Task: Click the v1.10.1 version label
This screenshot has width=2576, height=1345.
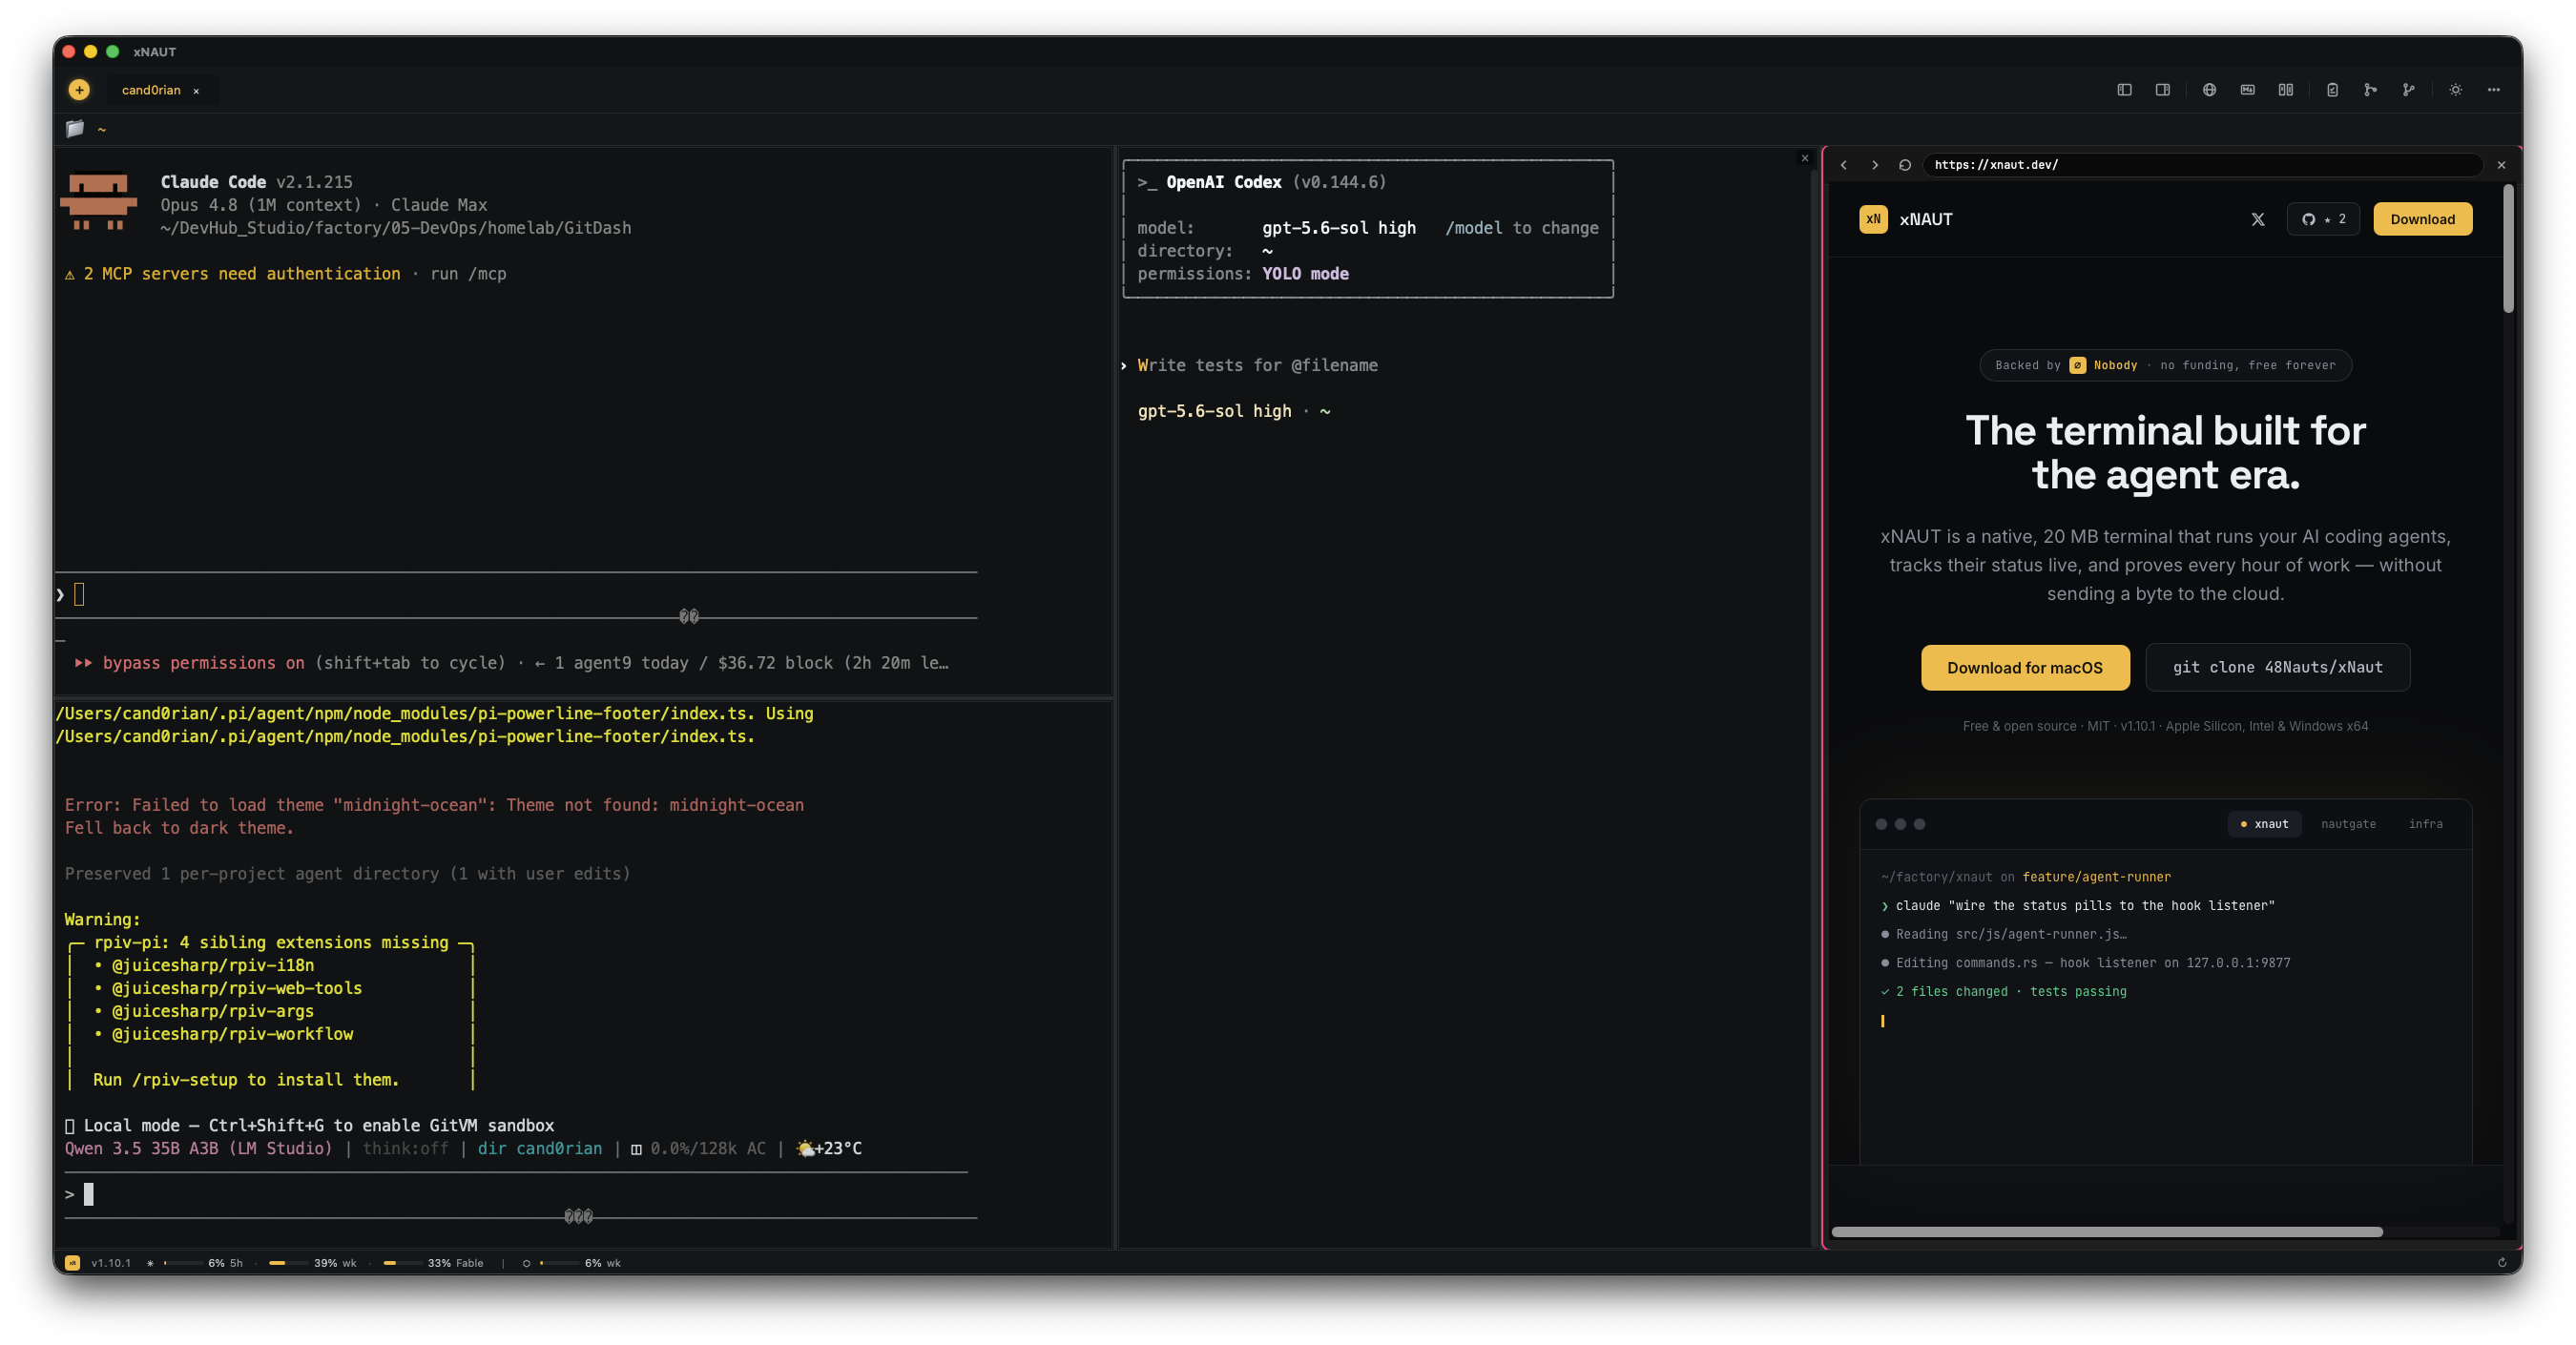Action: click(111, 1263)
